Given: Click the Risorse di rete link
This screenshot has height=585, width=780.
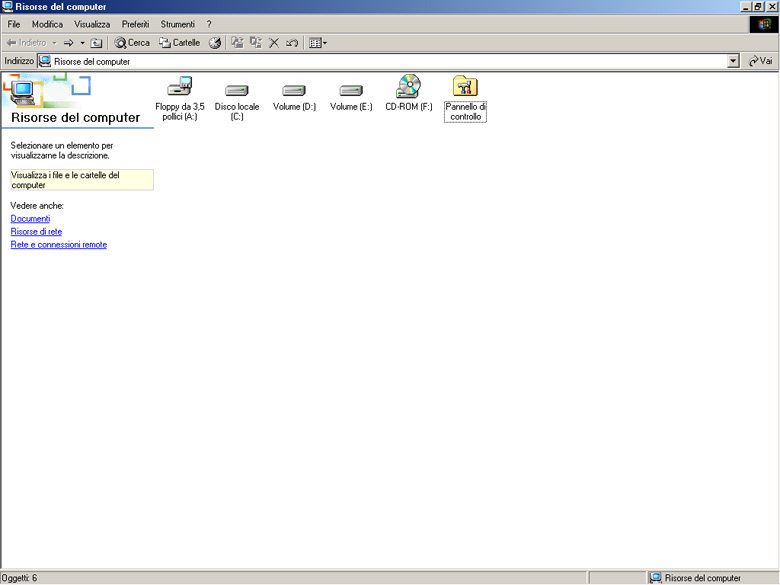Looking at the screenshot, I should click(x=36, y=231).
